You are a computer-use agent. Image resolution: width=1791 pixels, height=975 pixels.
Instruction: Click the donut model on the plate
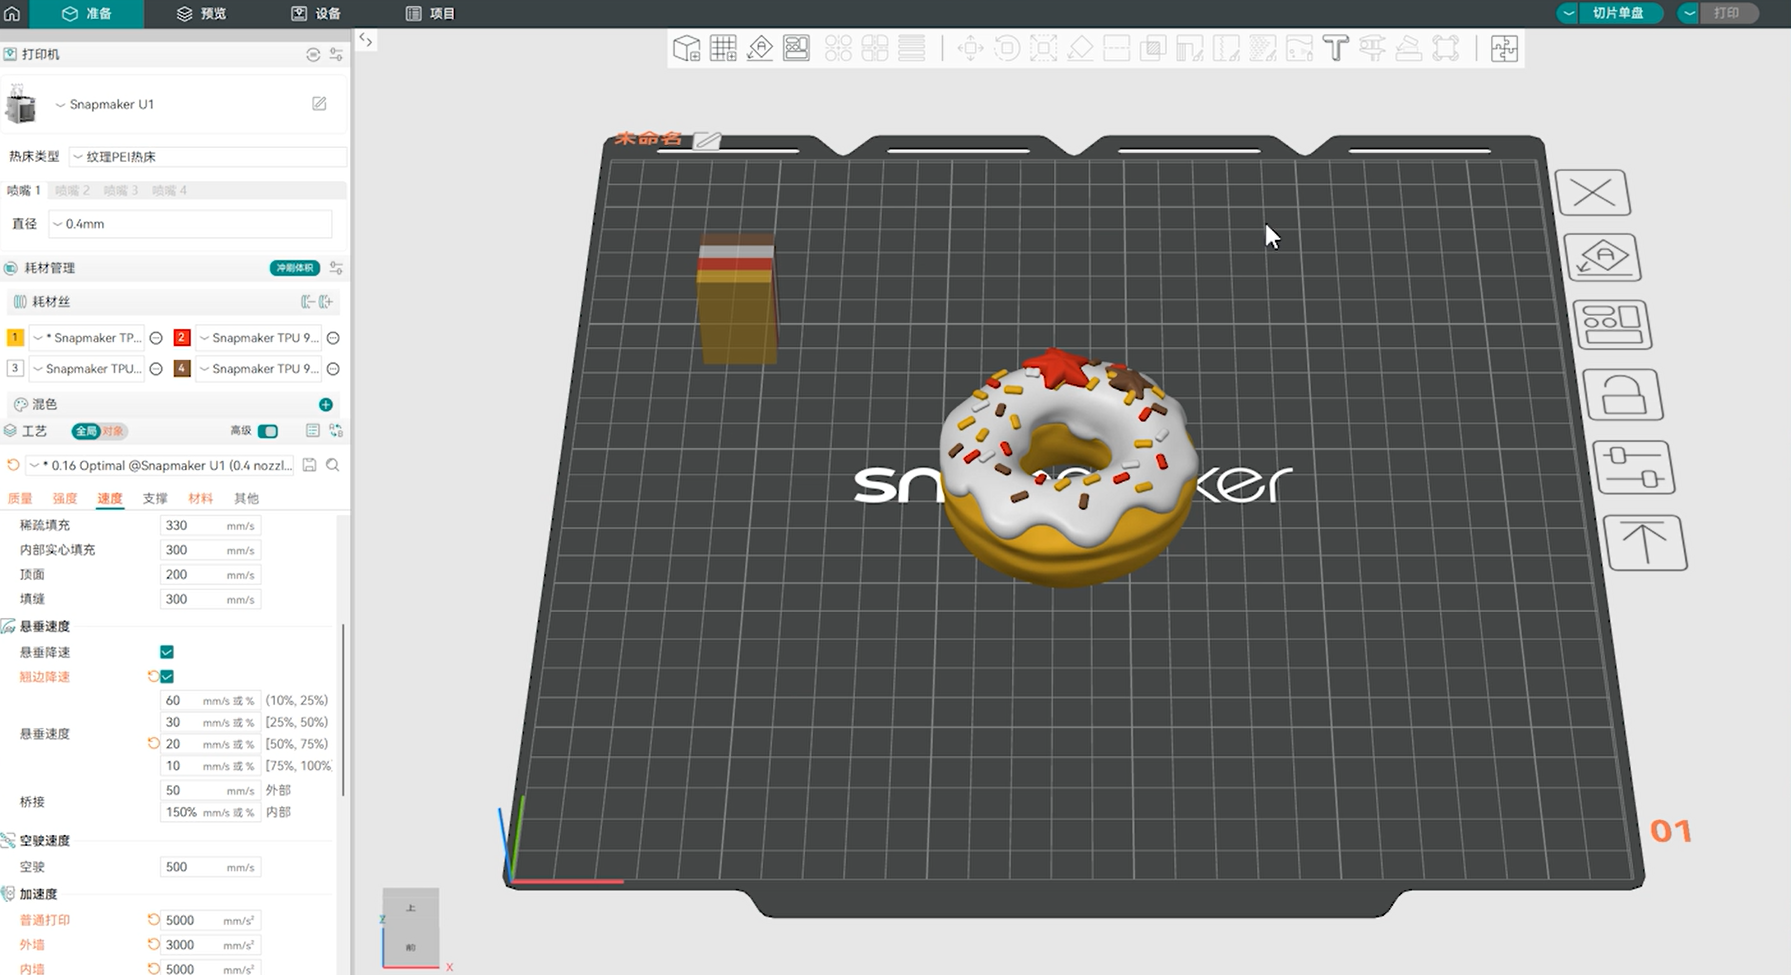(1067, 468)
